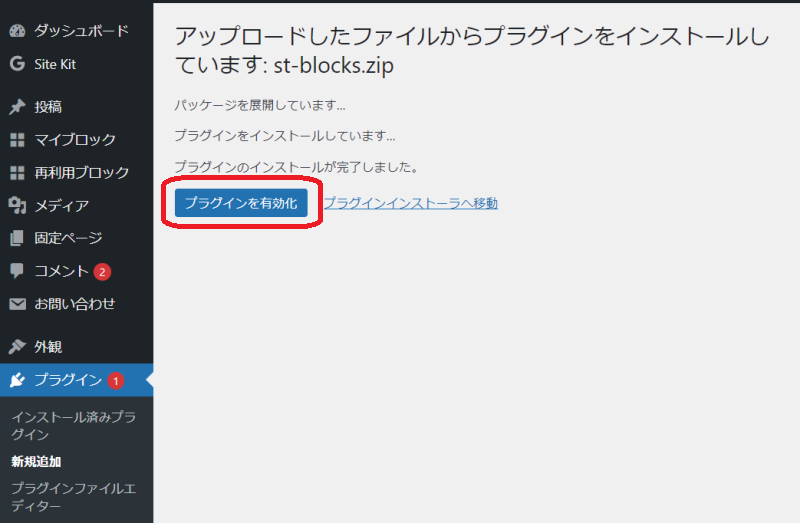Follow the プラグインインストーラへ移動 link
The height and width of the screenshot is (523, 800).
[410, 203]
